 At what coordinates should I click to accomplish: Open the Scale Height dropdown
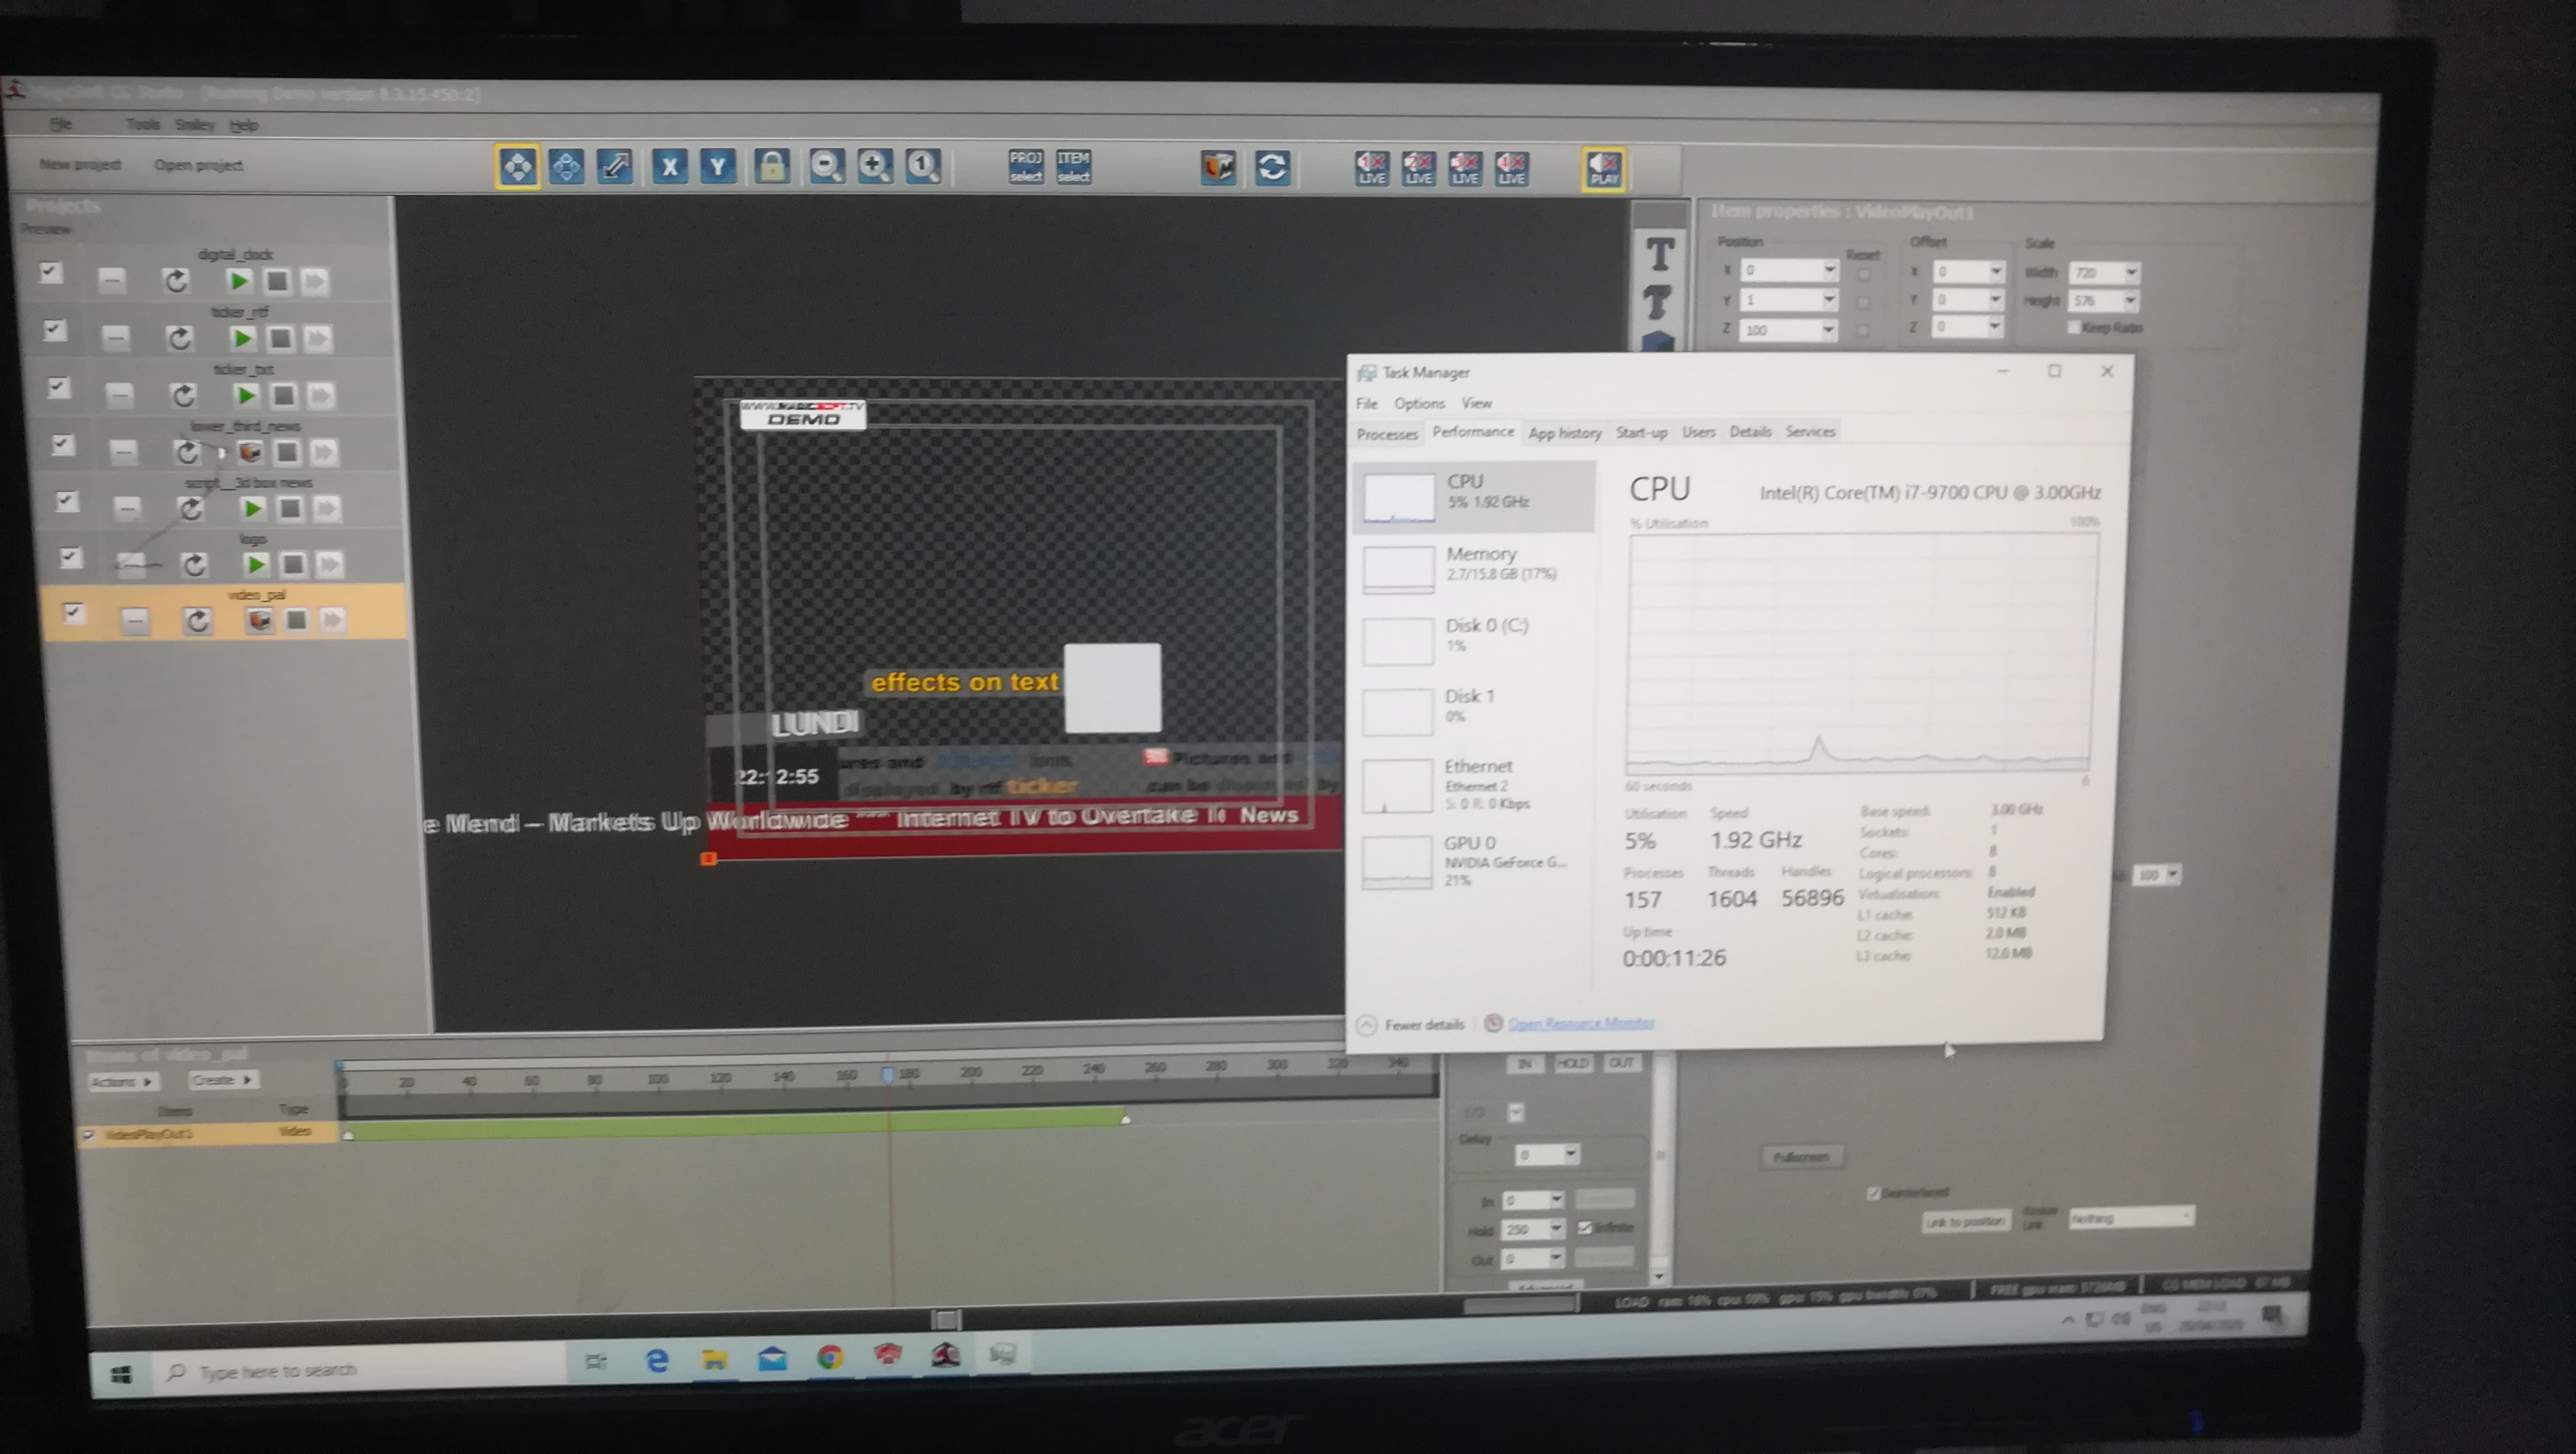pos(2130,300)
